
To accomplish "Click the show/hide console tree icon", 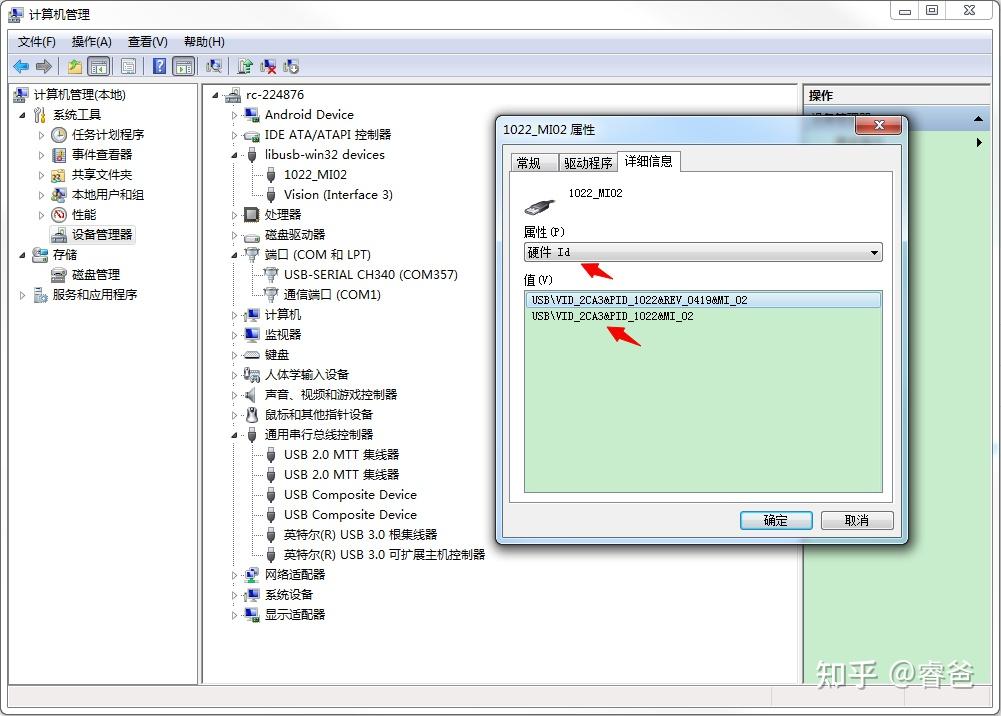I will coord(98,66).
